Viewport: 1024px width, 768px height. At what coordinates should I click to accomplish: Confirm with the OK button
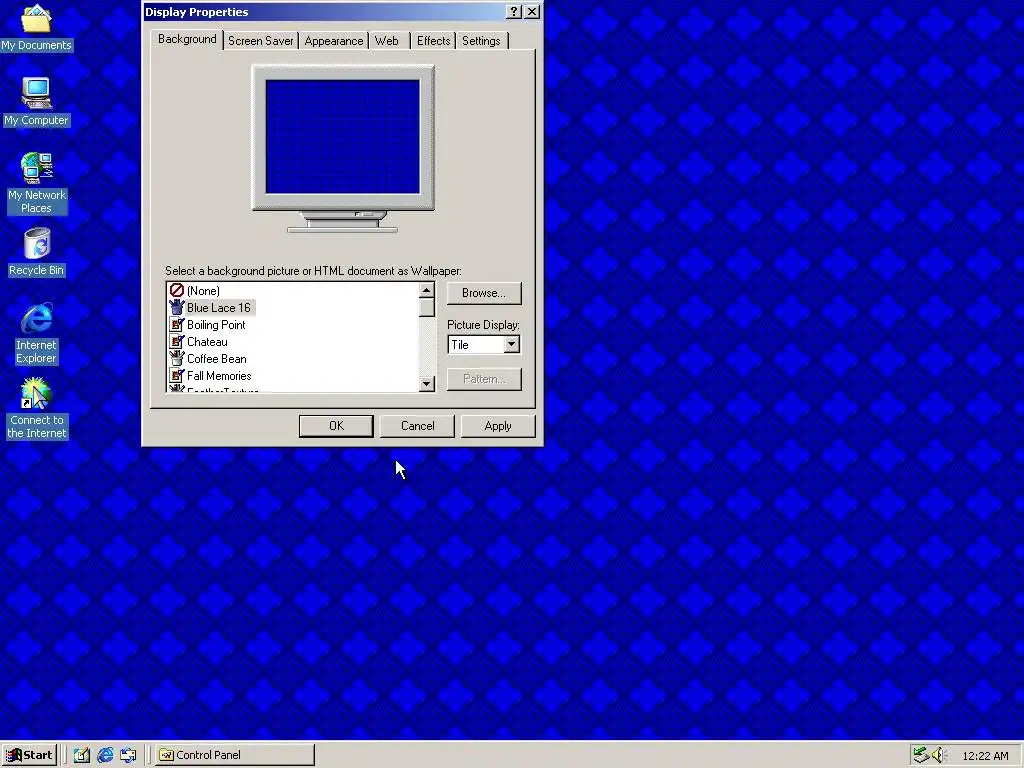pos(336,426)
